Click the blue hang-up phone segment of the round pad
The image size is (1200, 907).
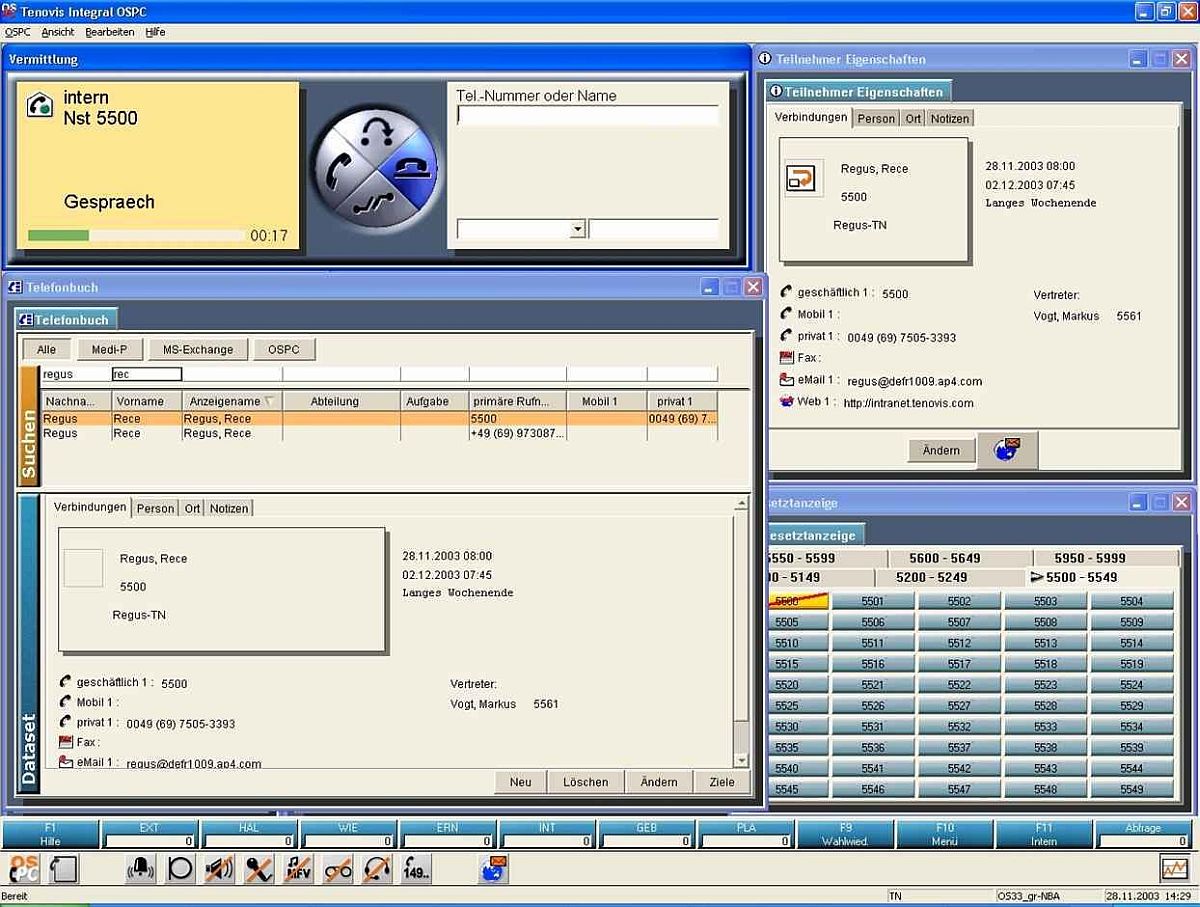coord(413,166)
